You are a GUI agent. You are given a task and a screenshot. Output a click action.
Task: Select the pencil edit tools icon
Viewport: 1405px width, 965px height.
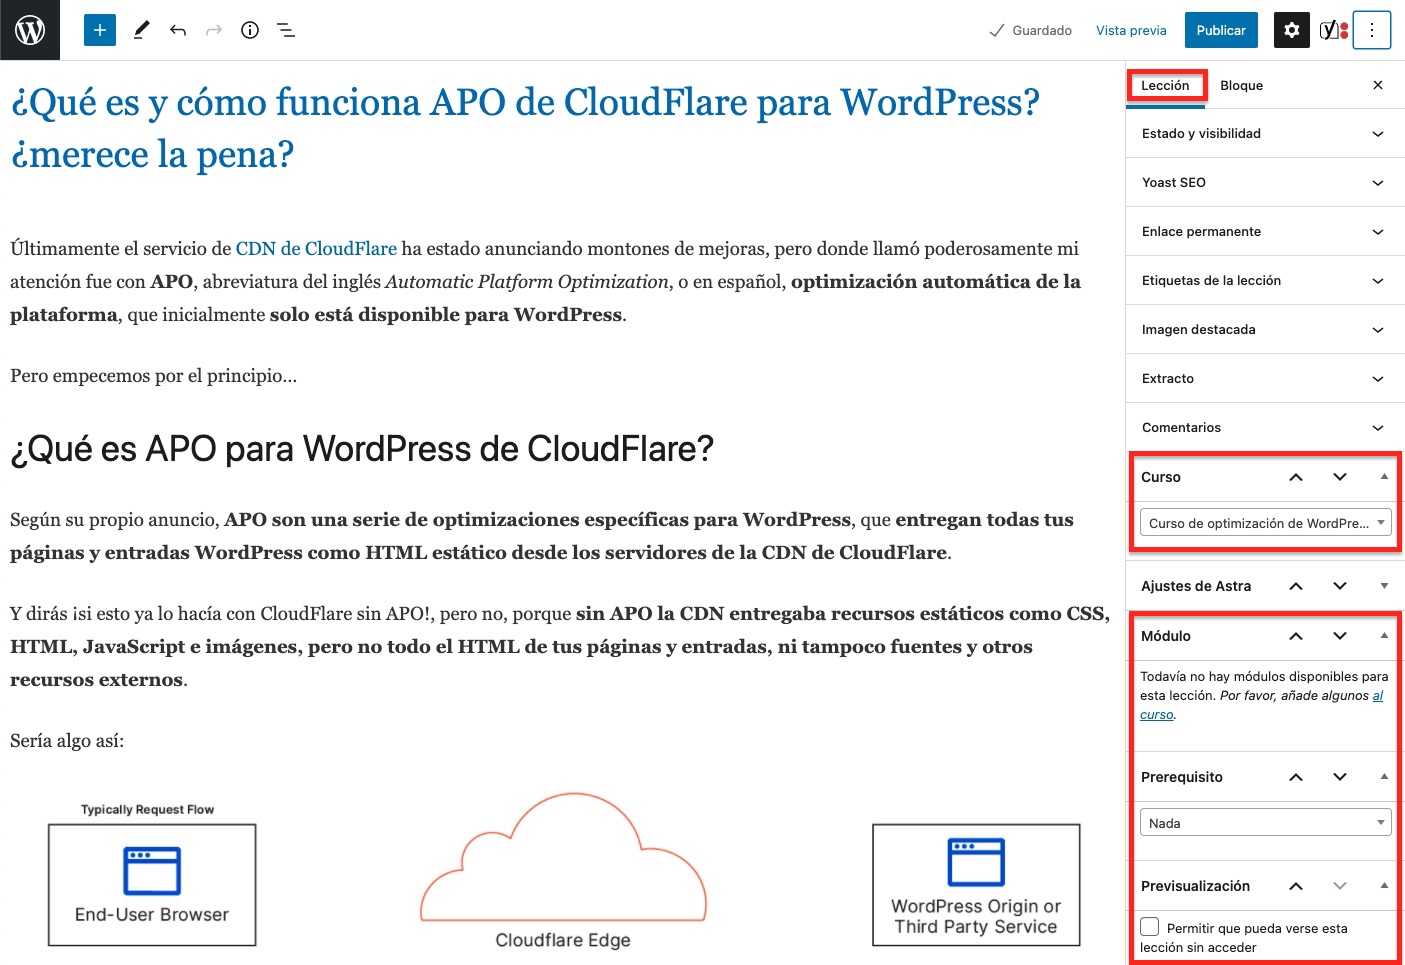141,30
